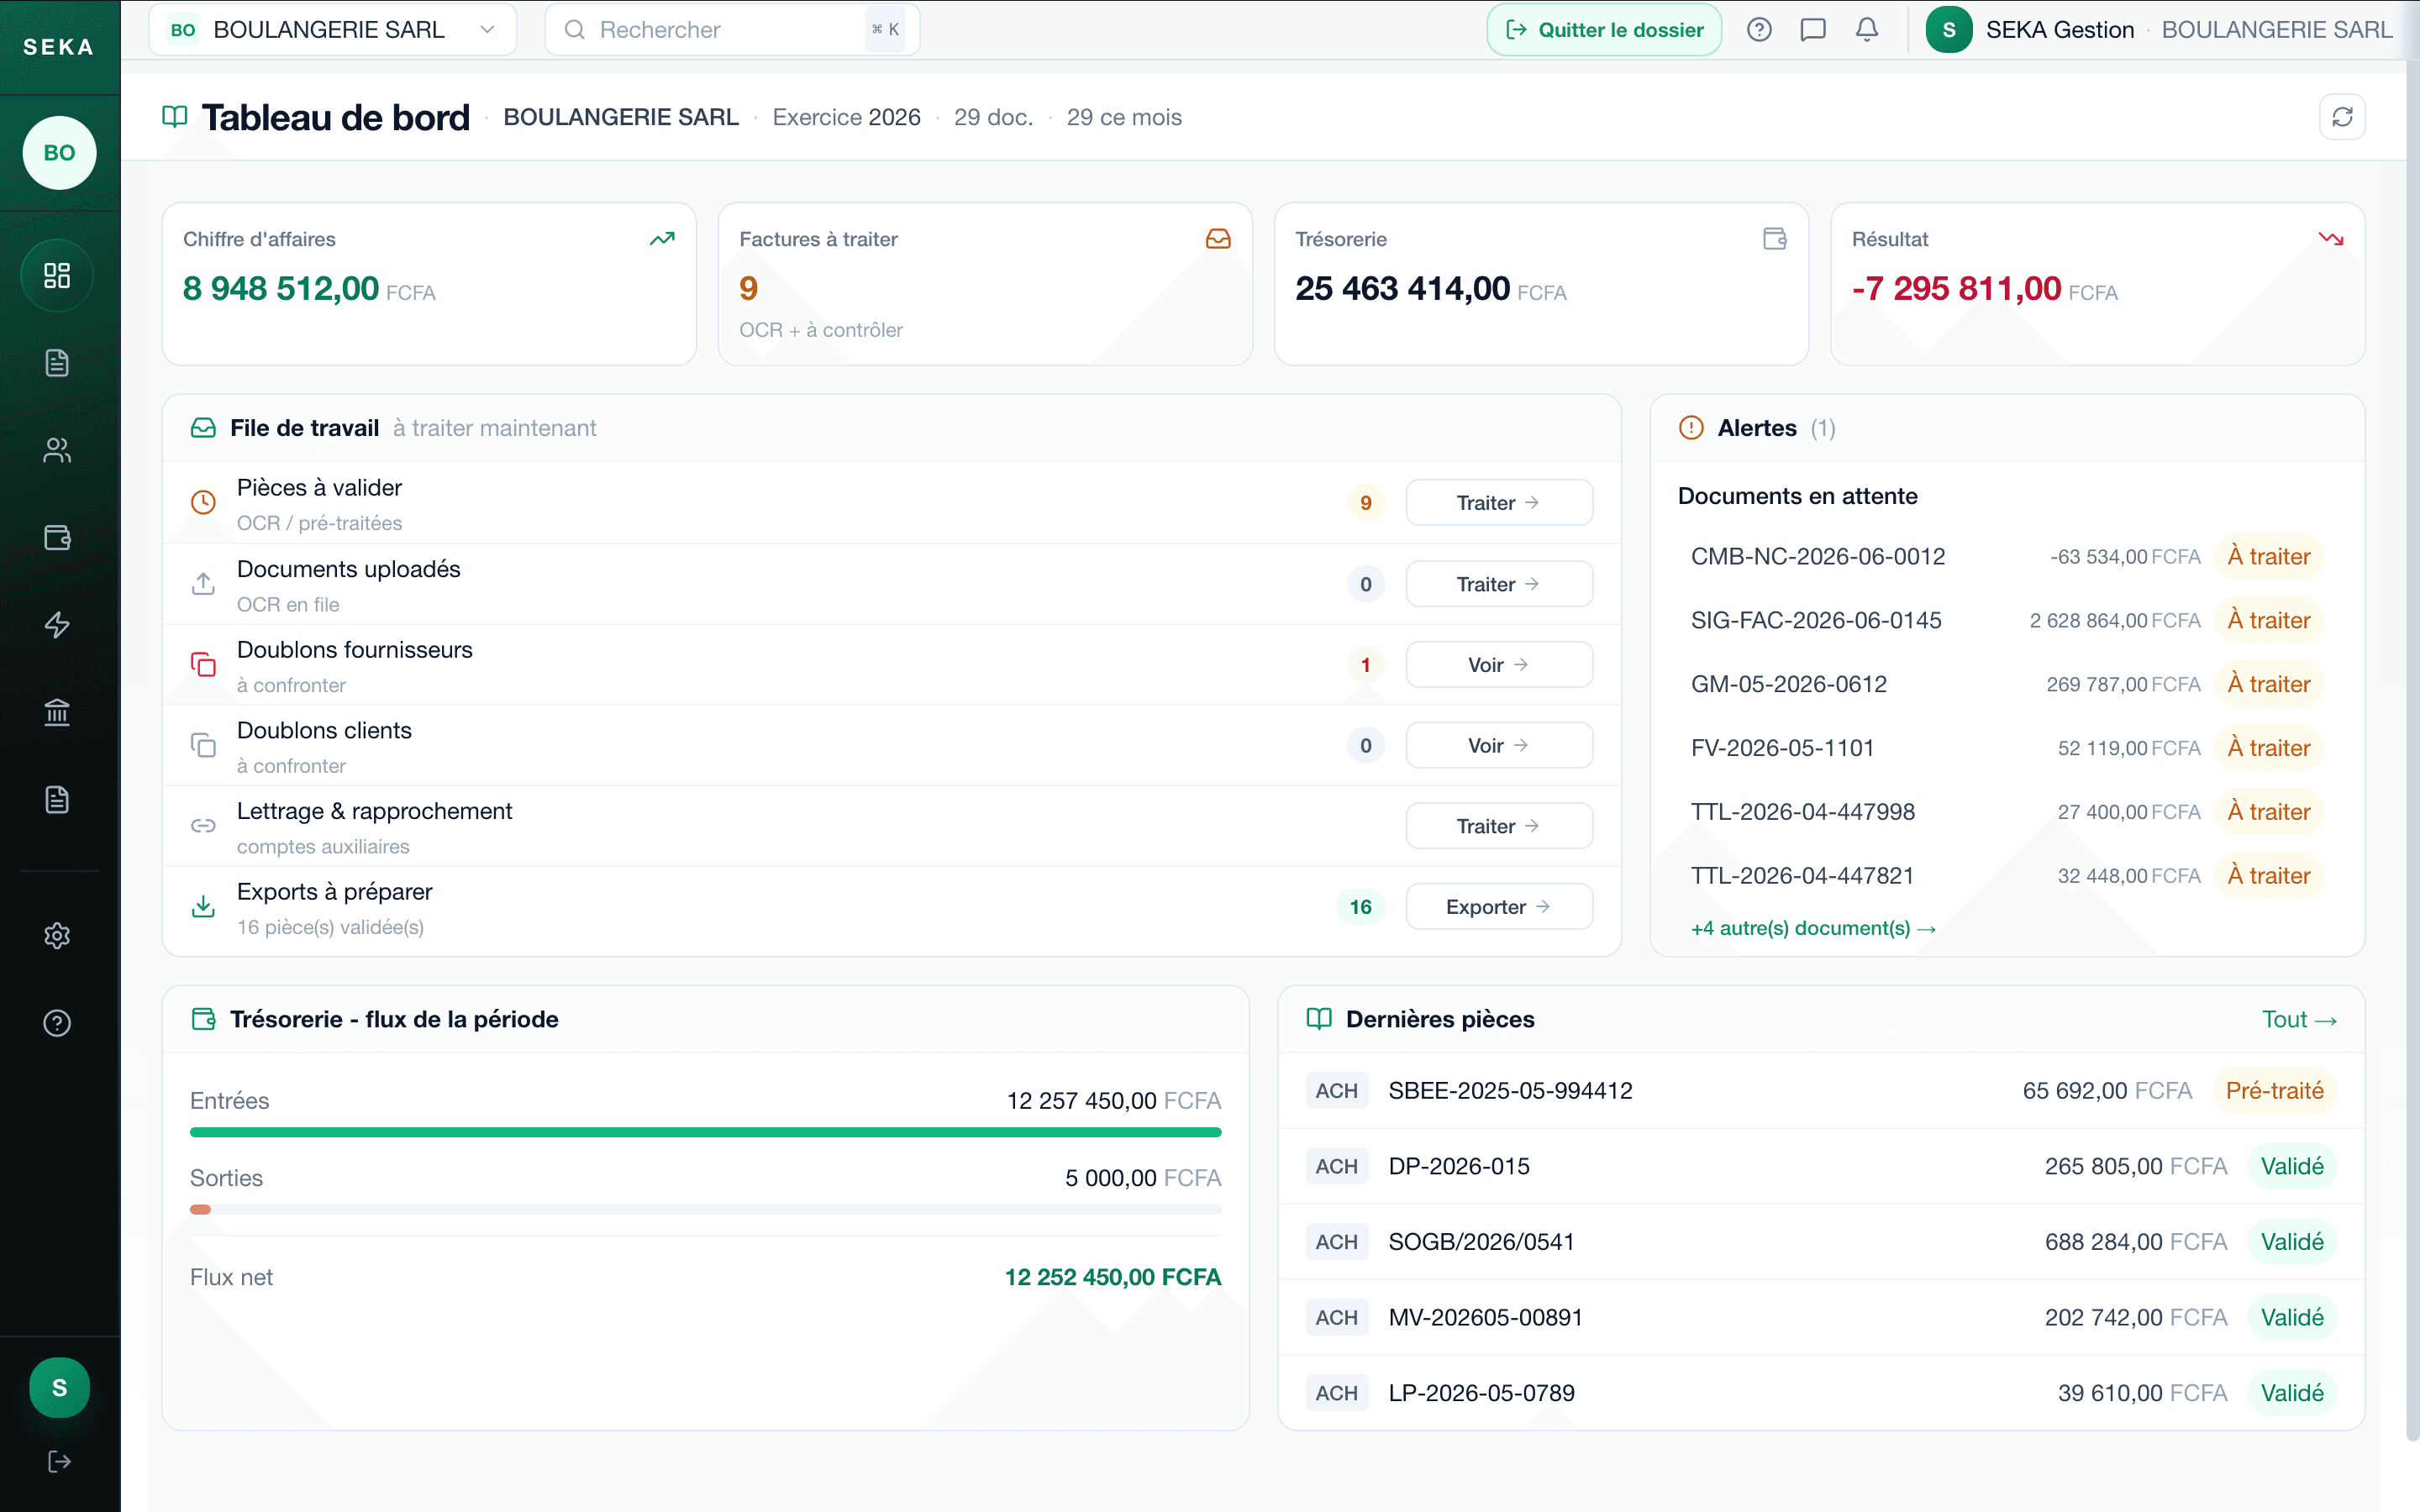
Task: Click the Chiffre d'affaires KPI card
Action: click(429, 284)
